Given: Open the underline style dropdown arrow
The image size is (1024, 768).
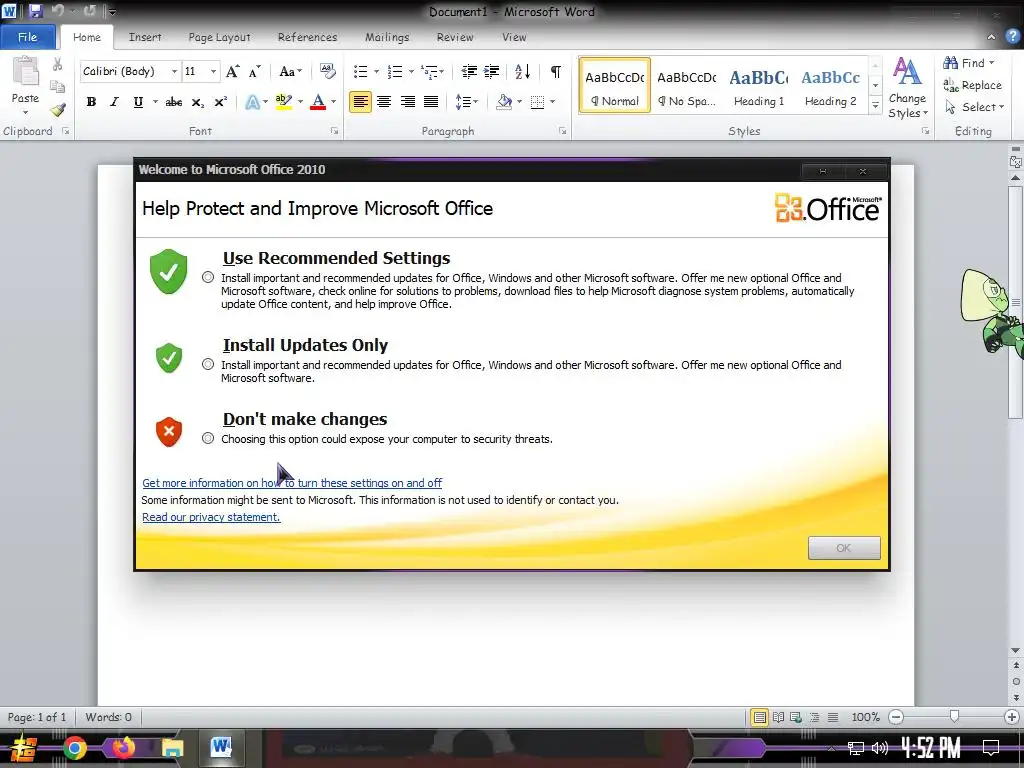Looking at the screenshot, I should coord(155,102).
